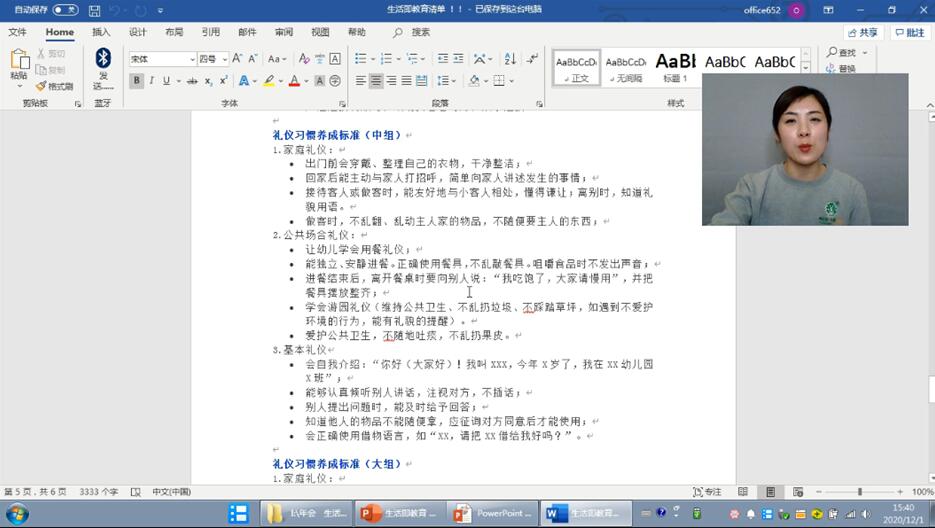Screen dimensions: 935x528
Task: Toggle bold formatting
Action: tap(137, 81)
